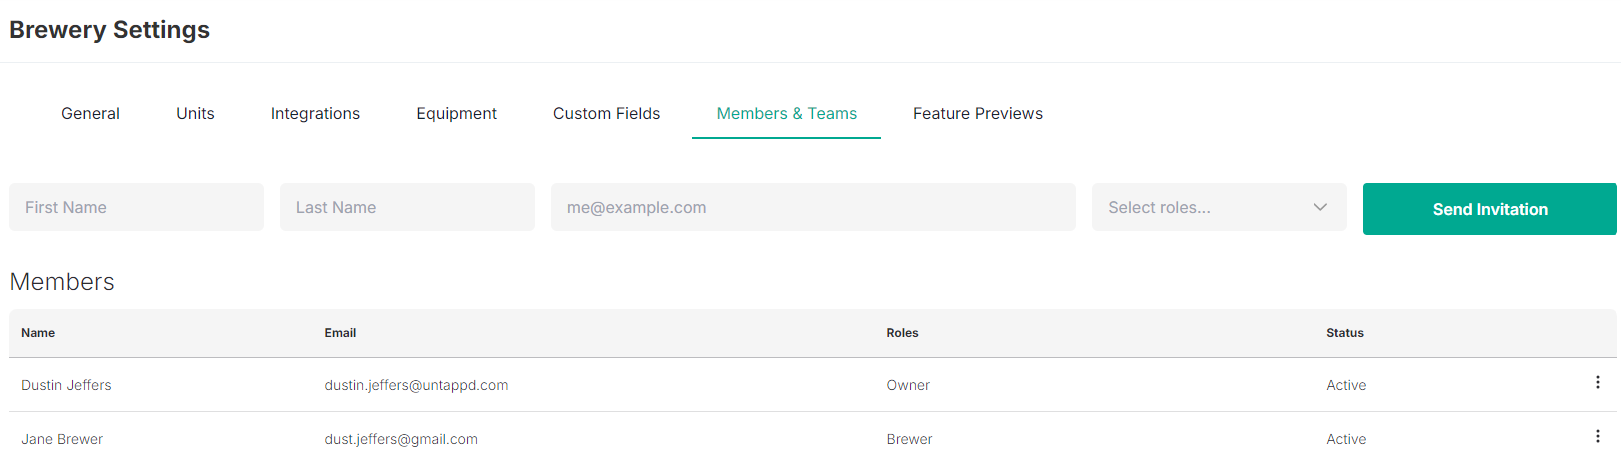Select the me@example.com email field
The height and width of the screenshot is (462, 1621).
pyautogui.click(x=813, y=207)
